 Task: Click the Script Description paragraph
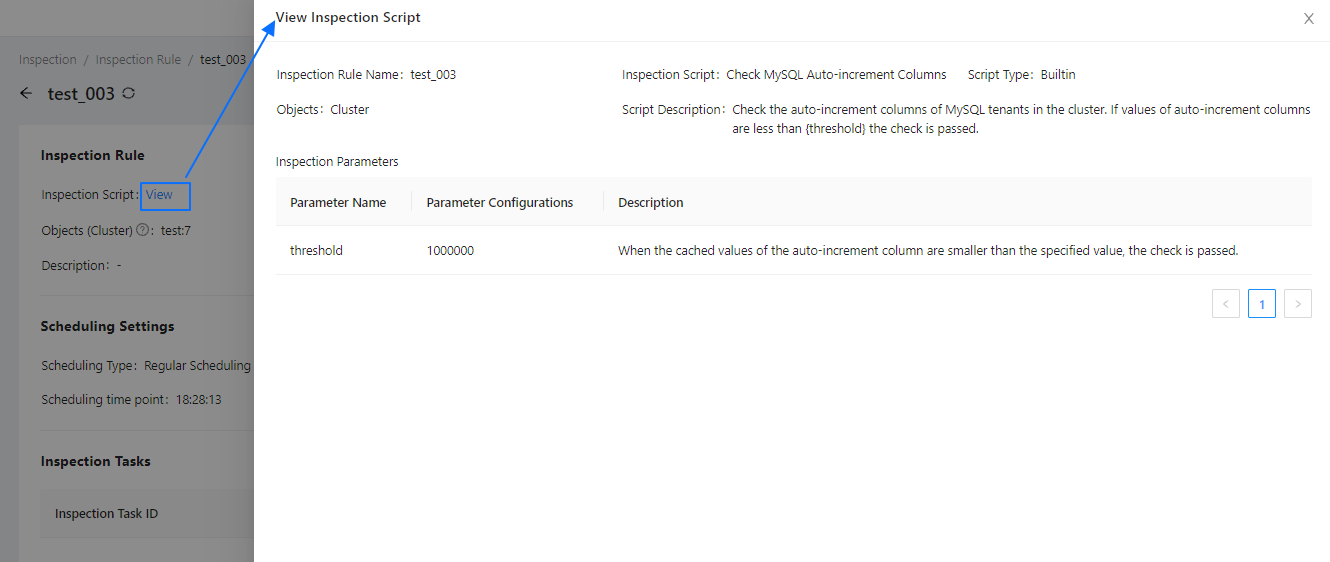tap(1021, 119)
